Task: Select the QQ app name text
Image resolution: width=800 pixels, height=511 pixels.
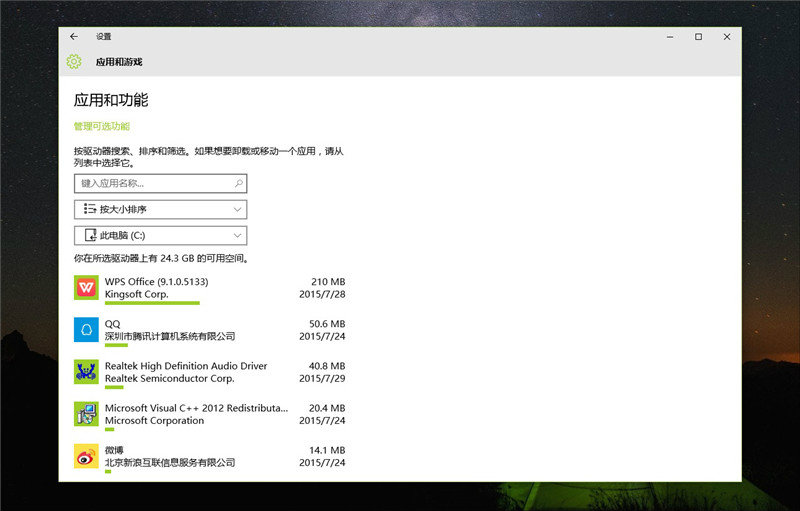Action: pos(113,324)
